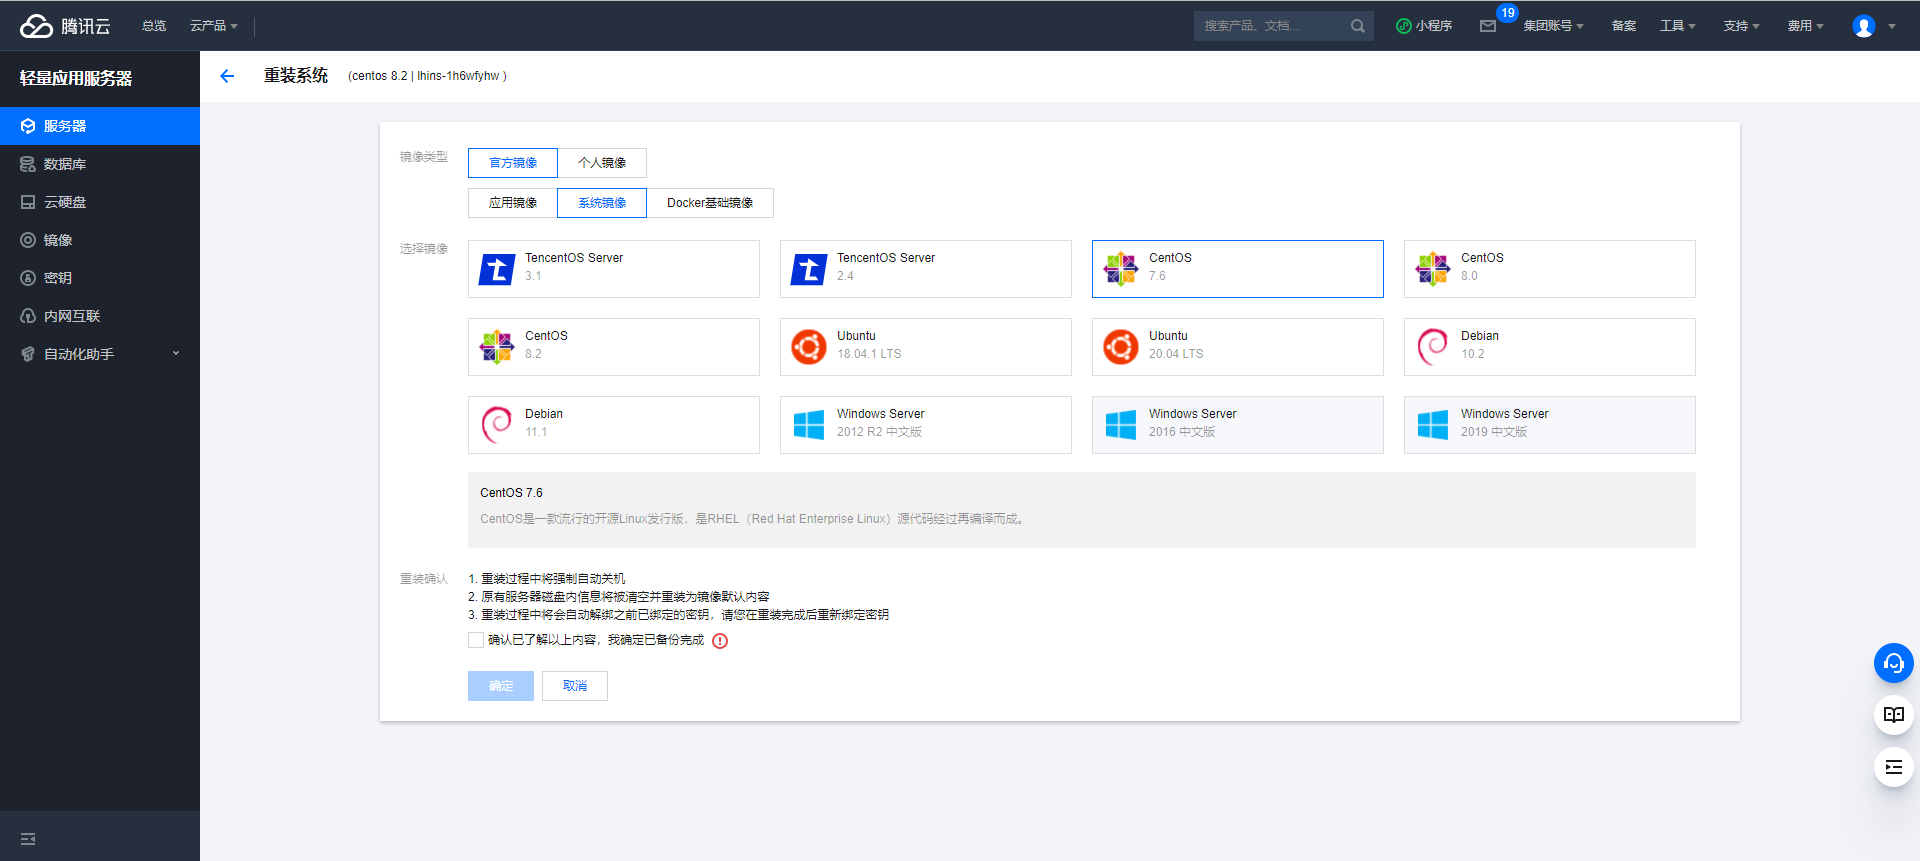This screenshot has height=861, width=1920.
Task: Open the user avatar menu
Action: (1864, 26)
